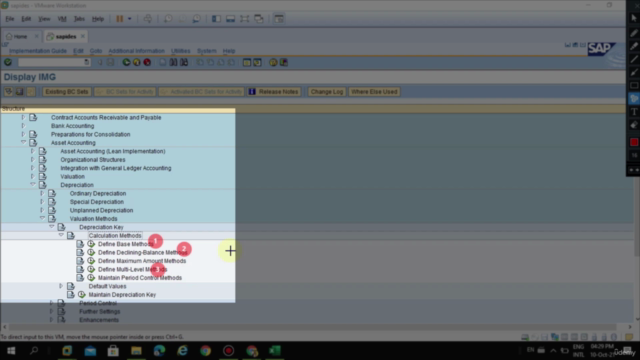The image size is (640, 360).
Task: Select the text tool in annotation sidebar
Action: click(x=634, y=112)
